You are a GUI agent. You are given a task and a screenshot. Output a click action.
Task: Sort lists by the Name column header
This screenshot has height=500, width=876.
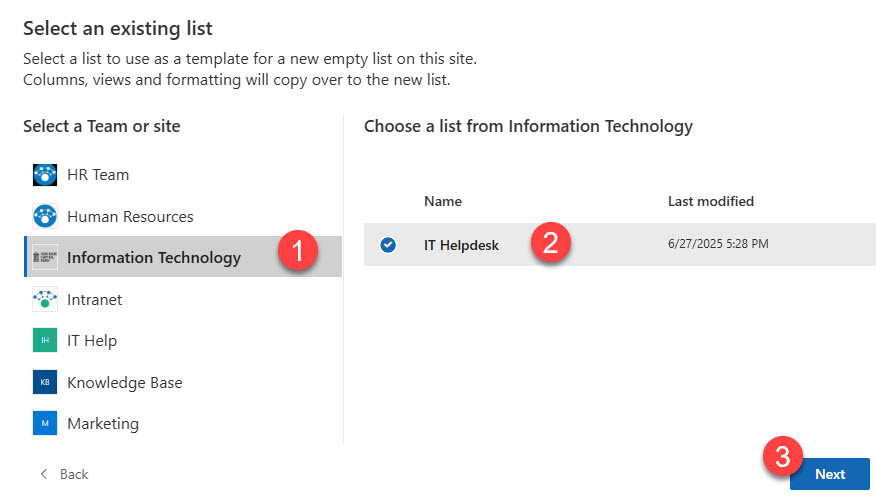(443, 201)
